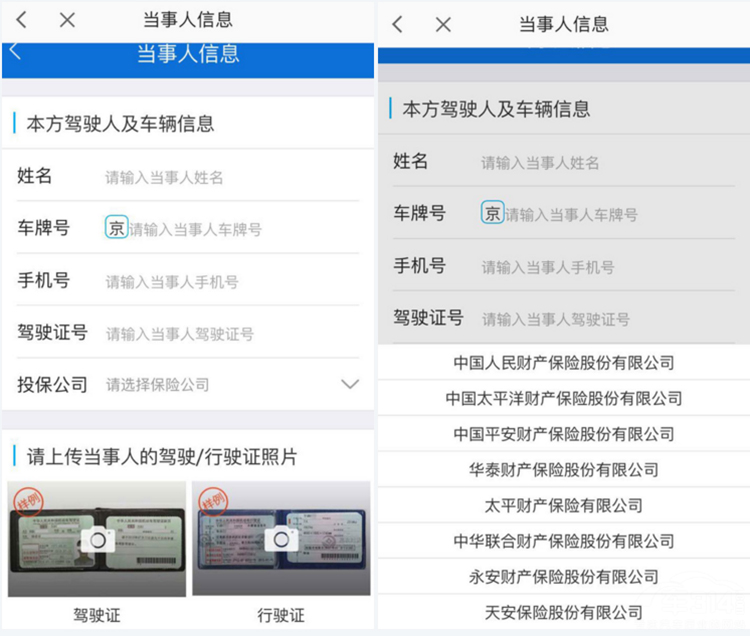
Task: Choose 中国平安财产保险股份有限公司
Action: point(563,434)
